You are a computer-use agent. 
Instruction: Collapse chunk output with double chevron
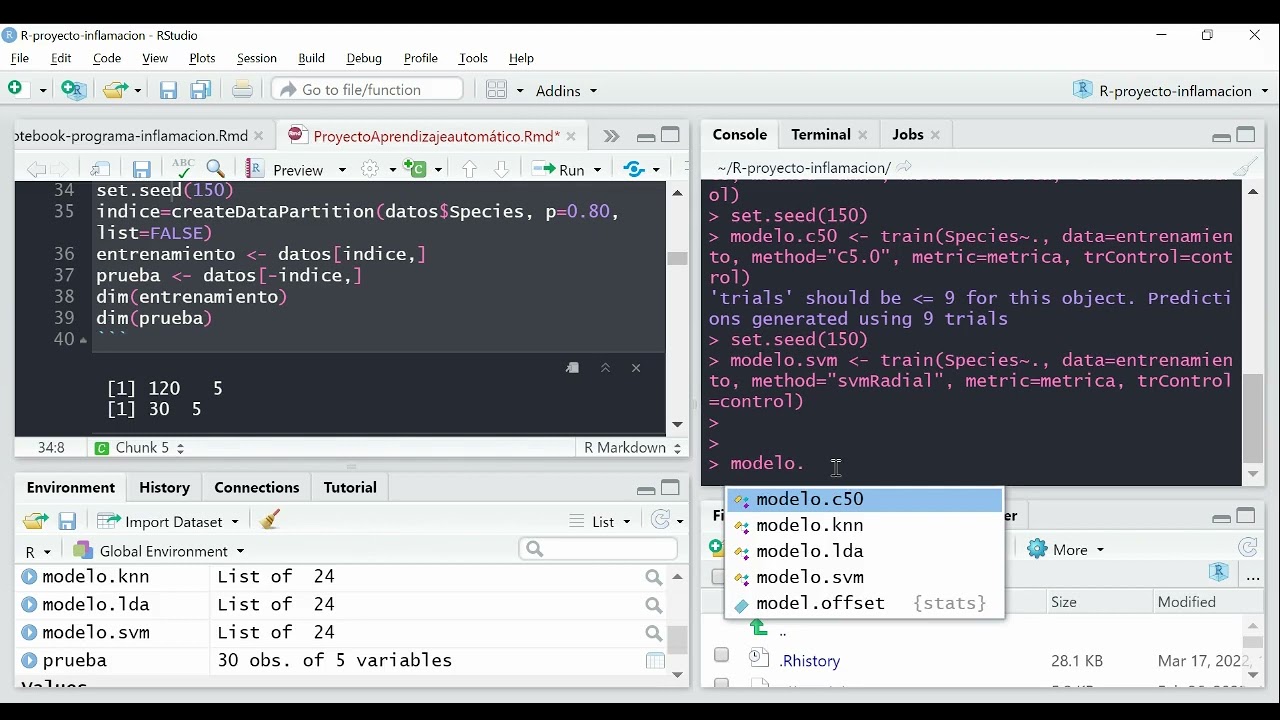(x=605, y=368)
